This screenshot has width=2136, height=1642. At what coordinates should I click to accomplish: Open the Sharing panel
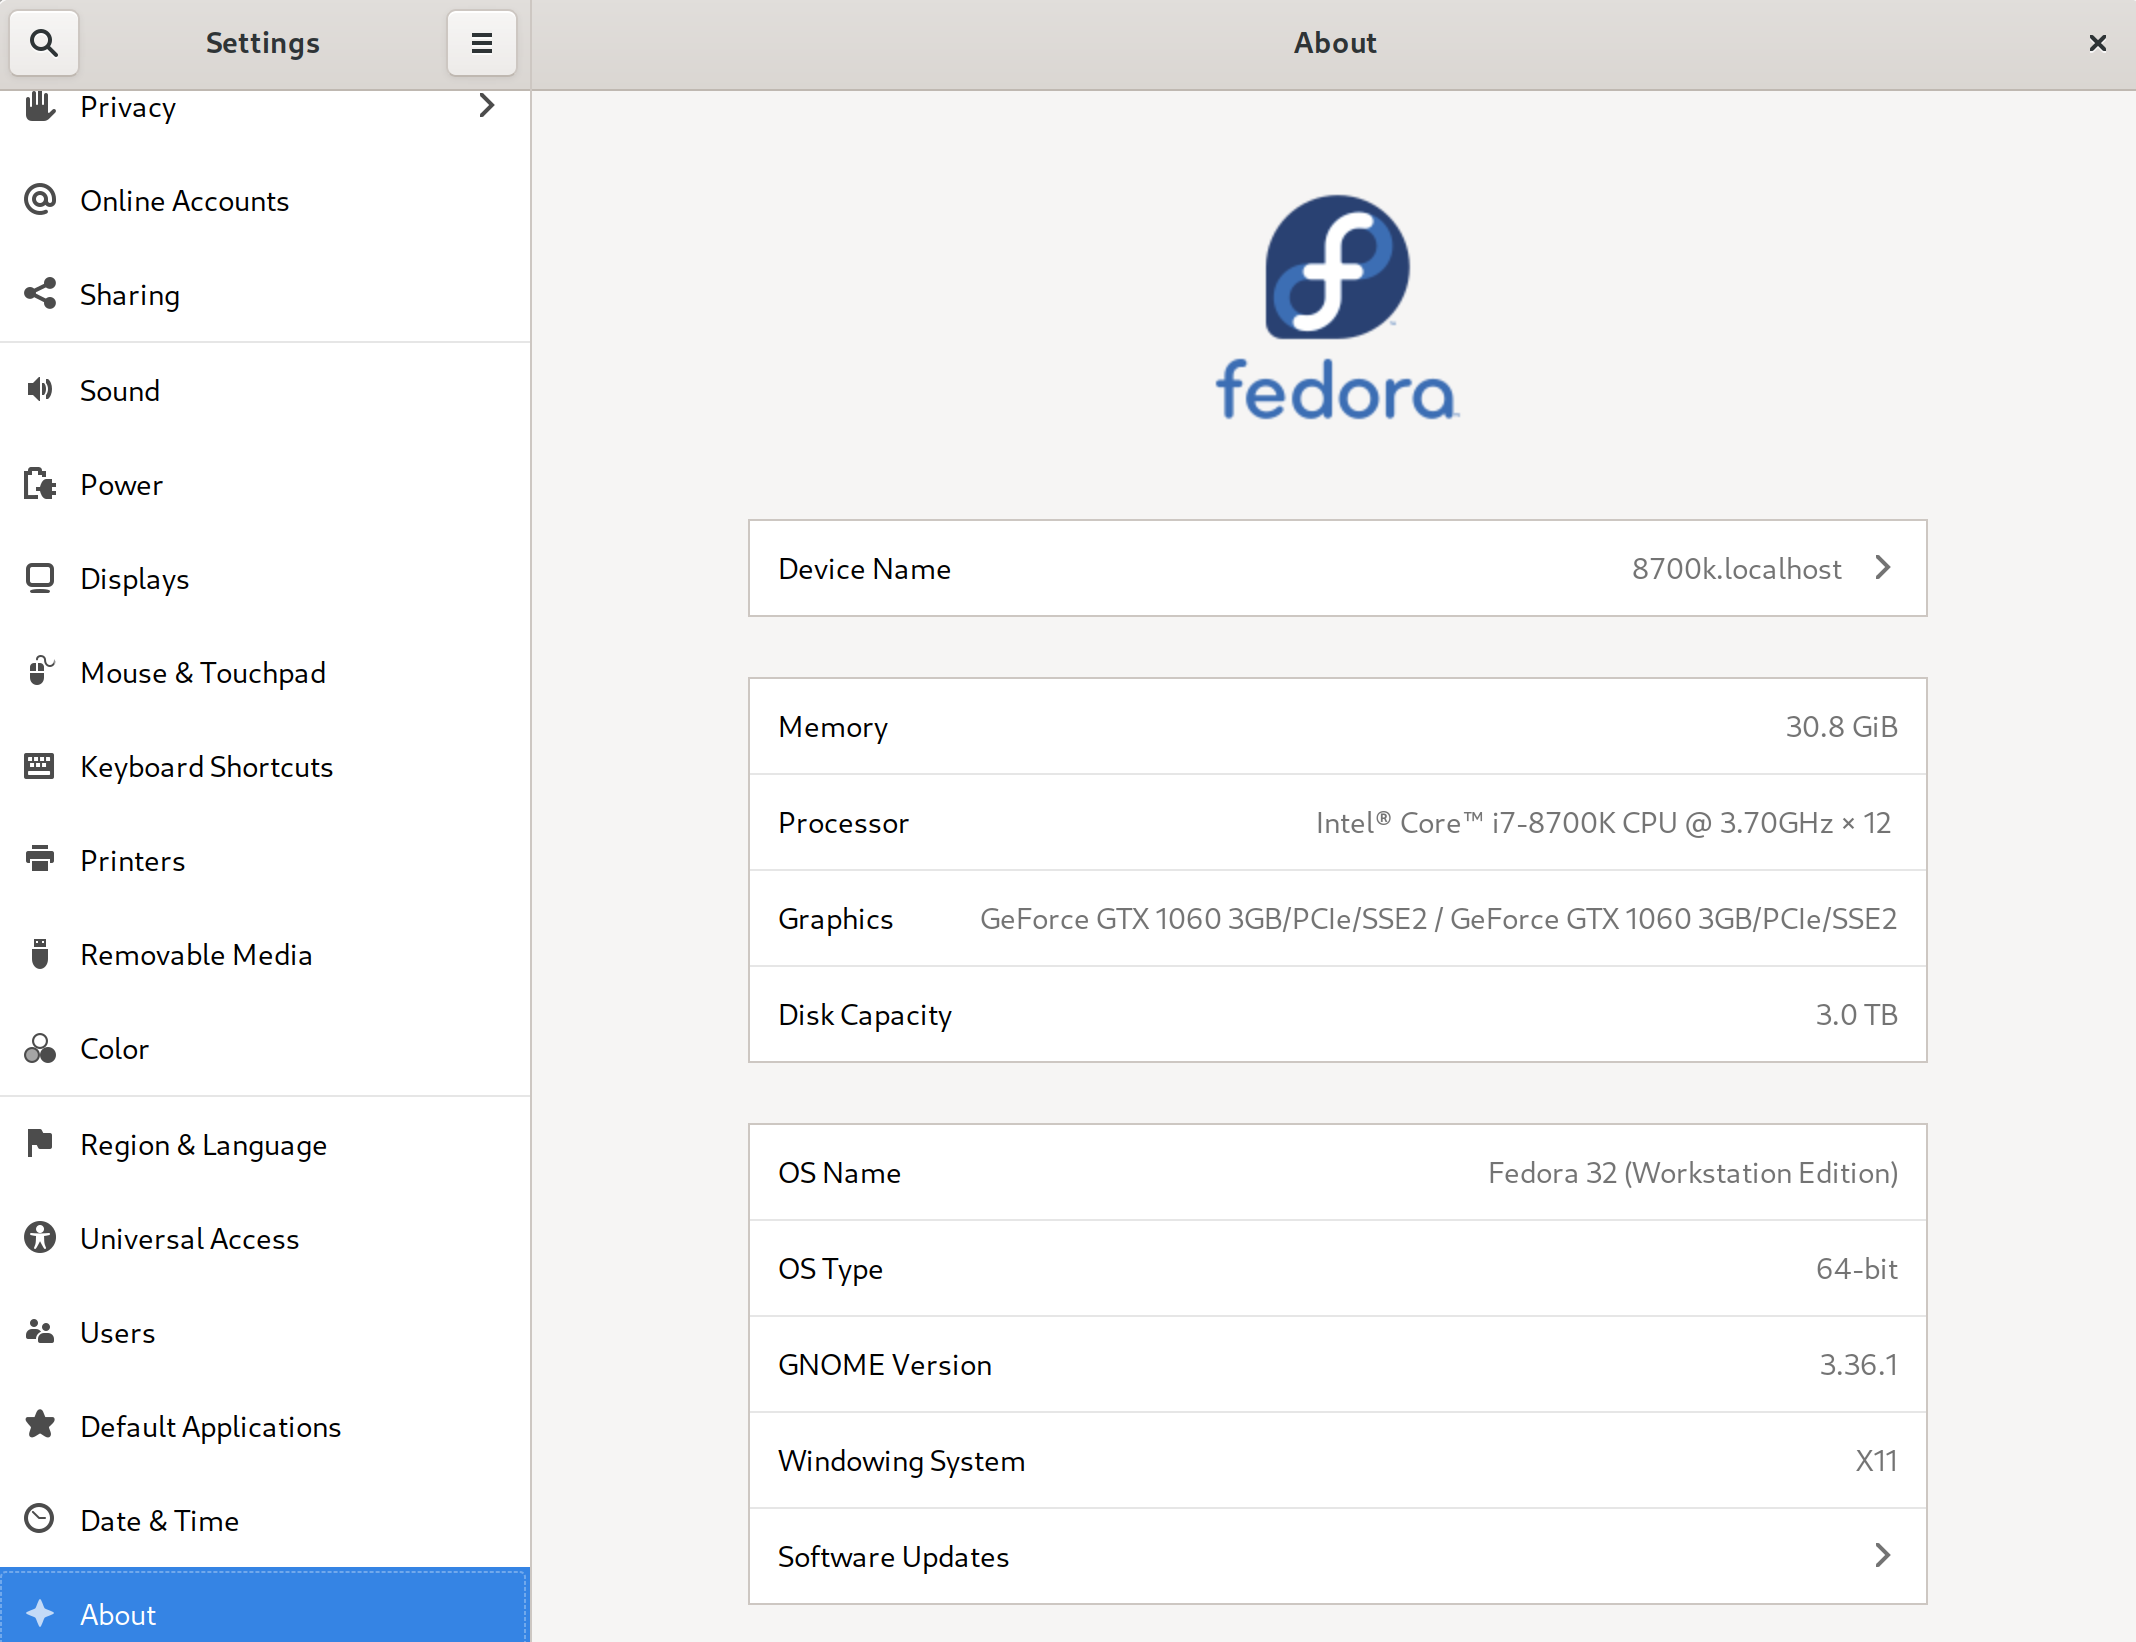click(265, 295)
